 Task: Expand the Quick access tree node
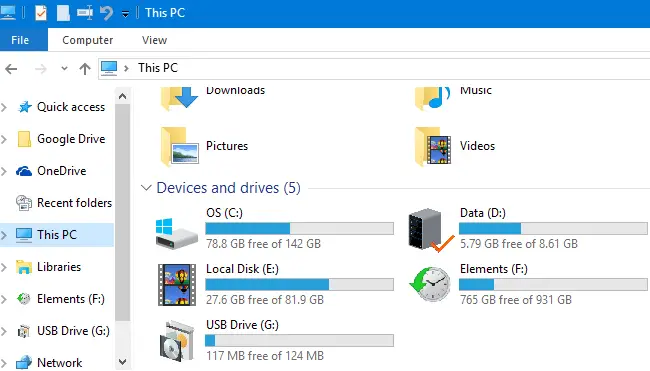(x=4, y=107)
